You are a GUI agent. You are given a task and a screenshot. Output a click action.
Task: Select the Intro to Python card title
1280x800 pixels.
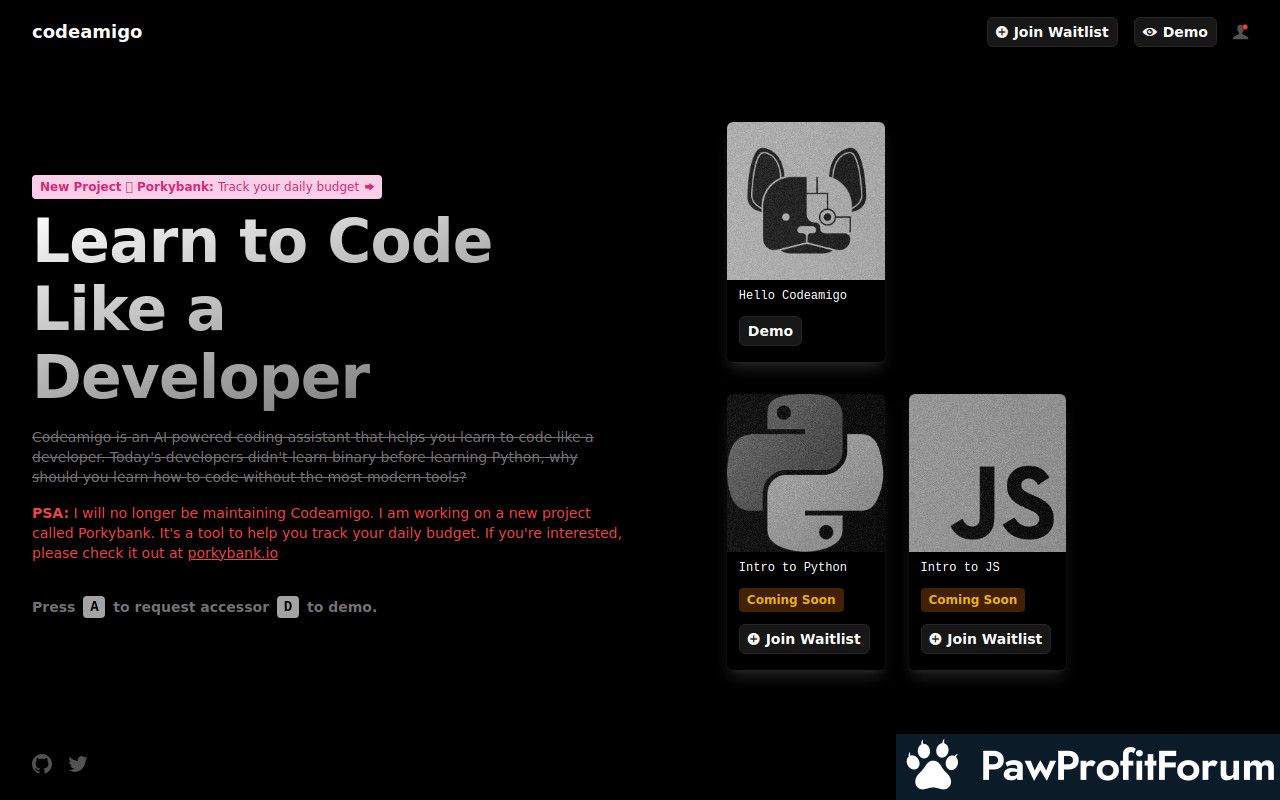792,567
